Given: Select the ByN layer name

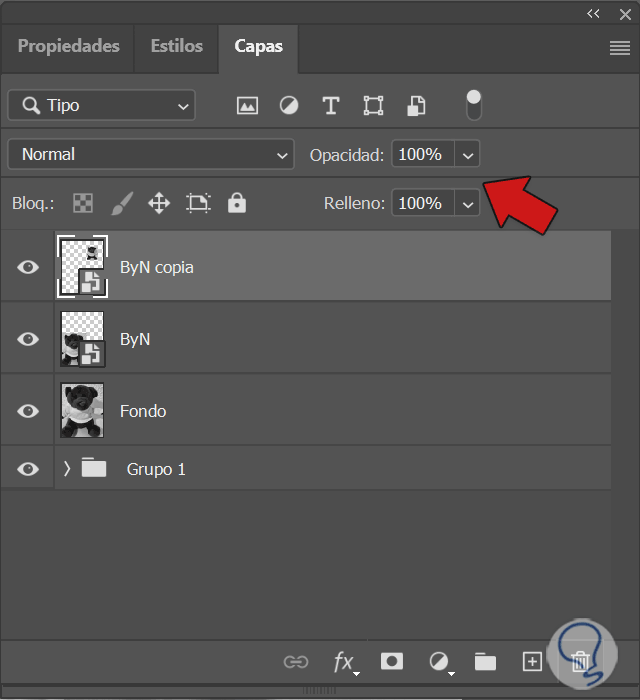Looking at the screenshot, I should [135, 339].
